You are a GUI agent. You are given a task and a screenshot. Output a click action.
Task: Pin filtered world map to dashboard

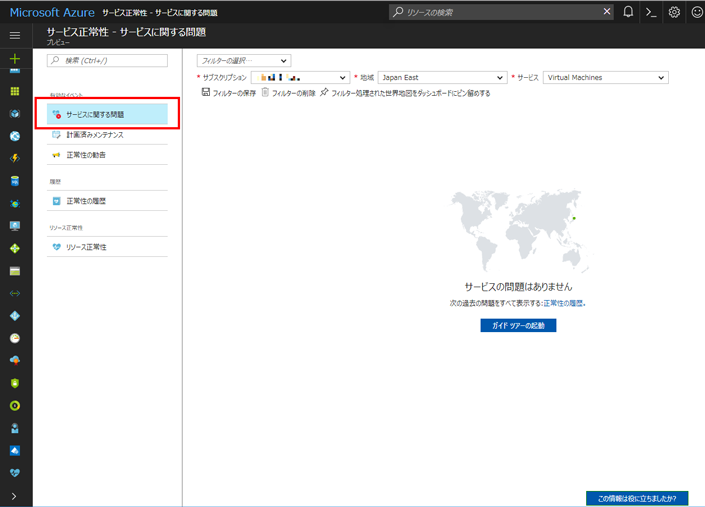pyautogui.click(x=405, y=93)
